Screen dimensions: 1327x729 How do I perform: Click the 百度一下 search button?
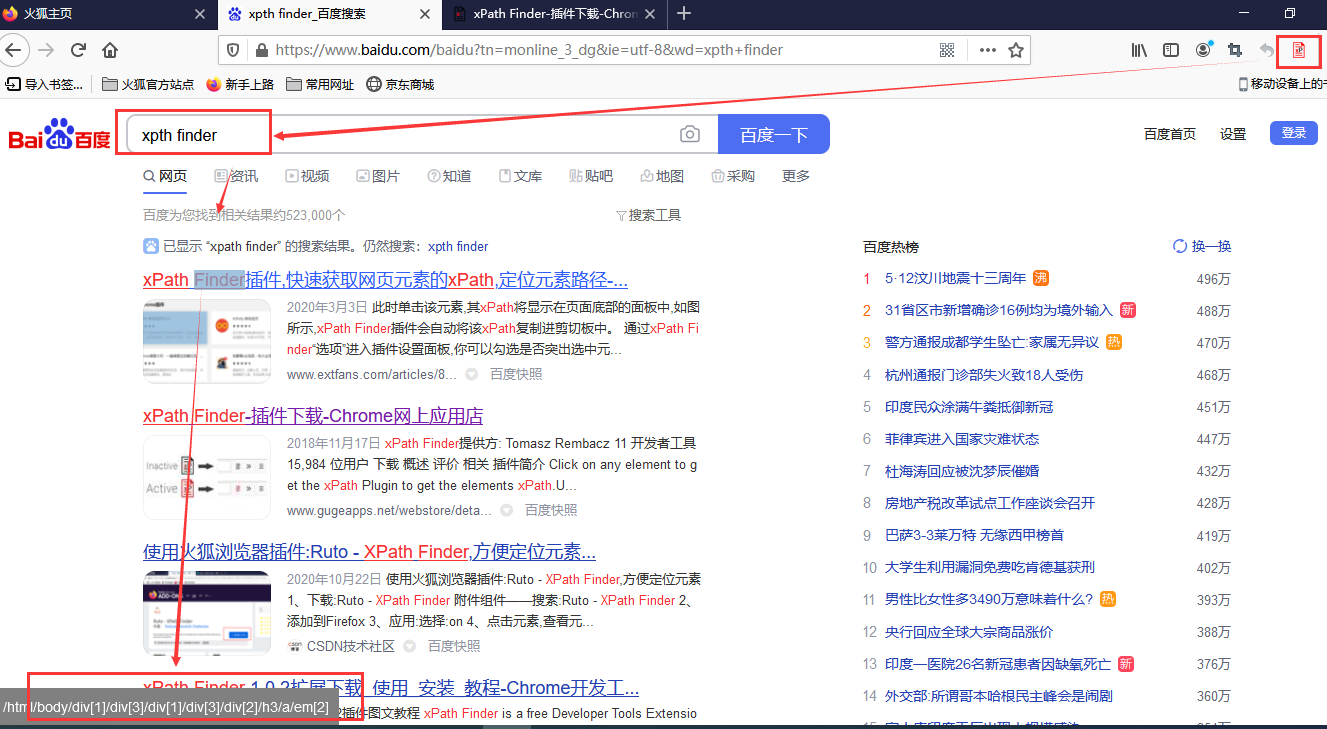[774, 135]
